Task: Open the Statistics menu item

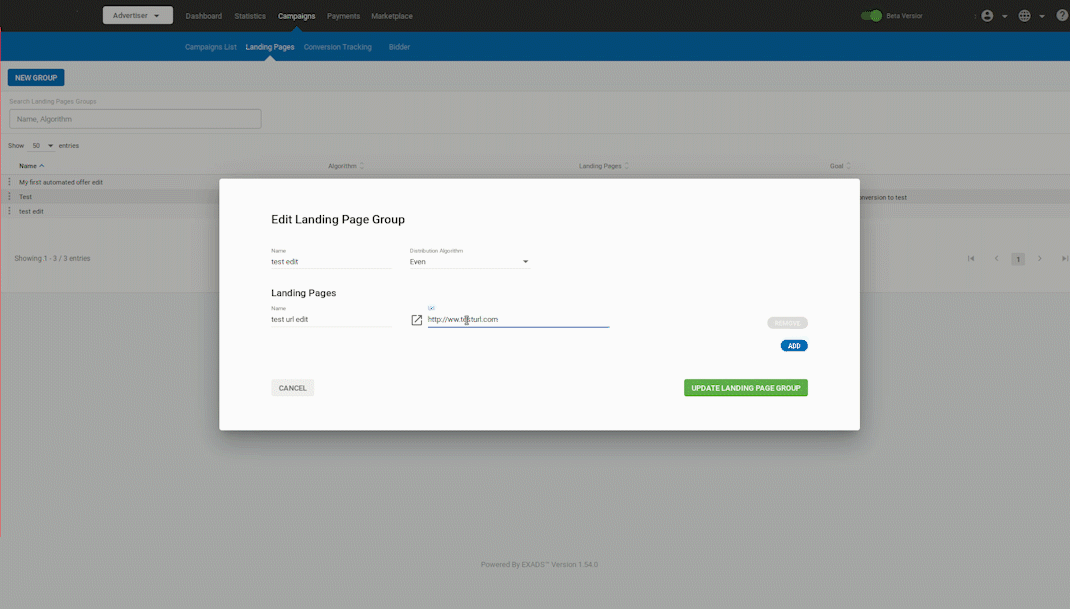Action: pyautogui.click(x=250, y=16)
